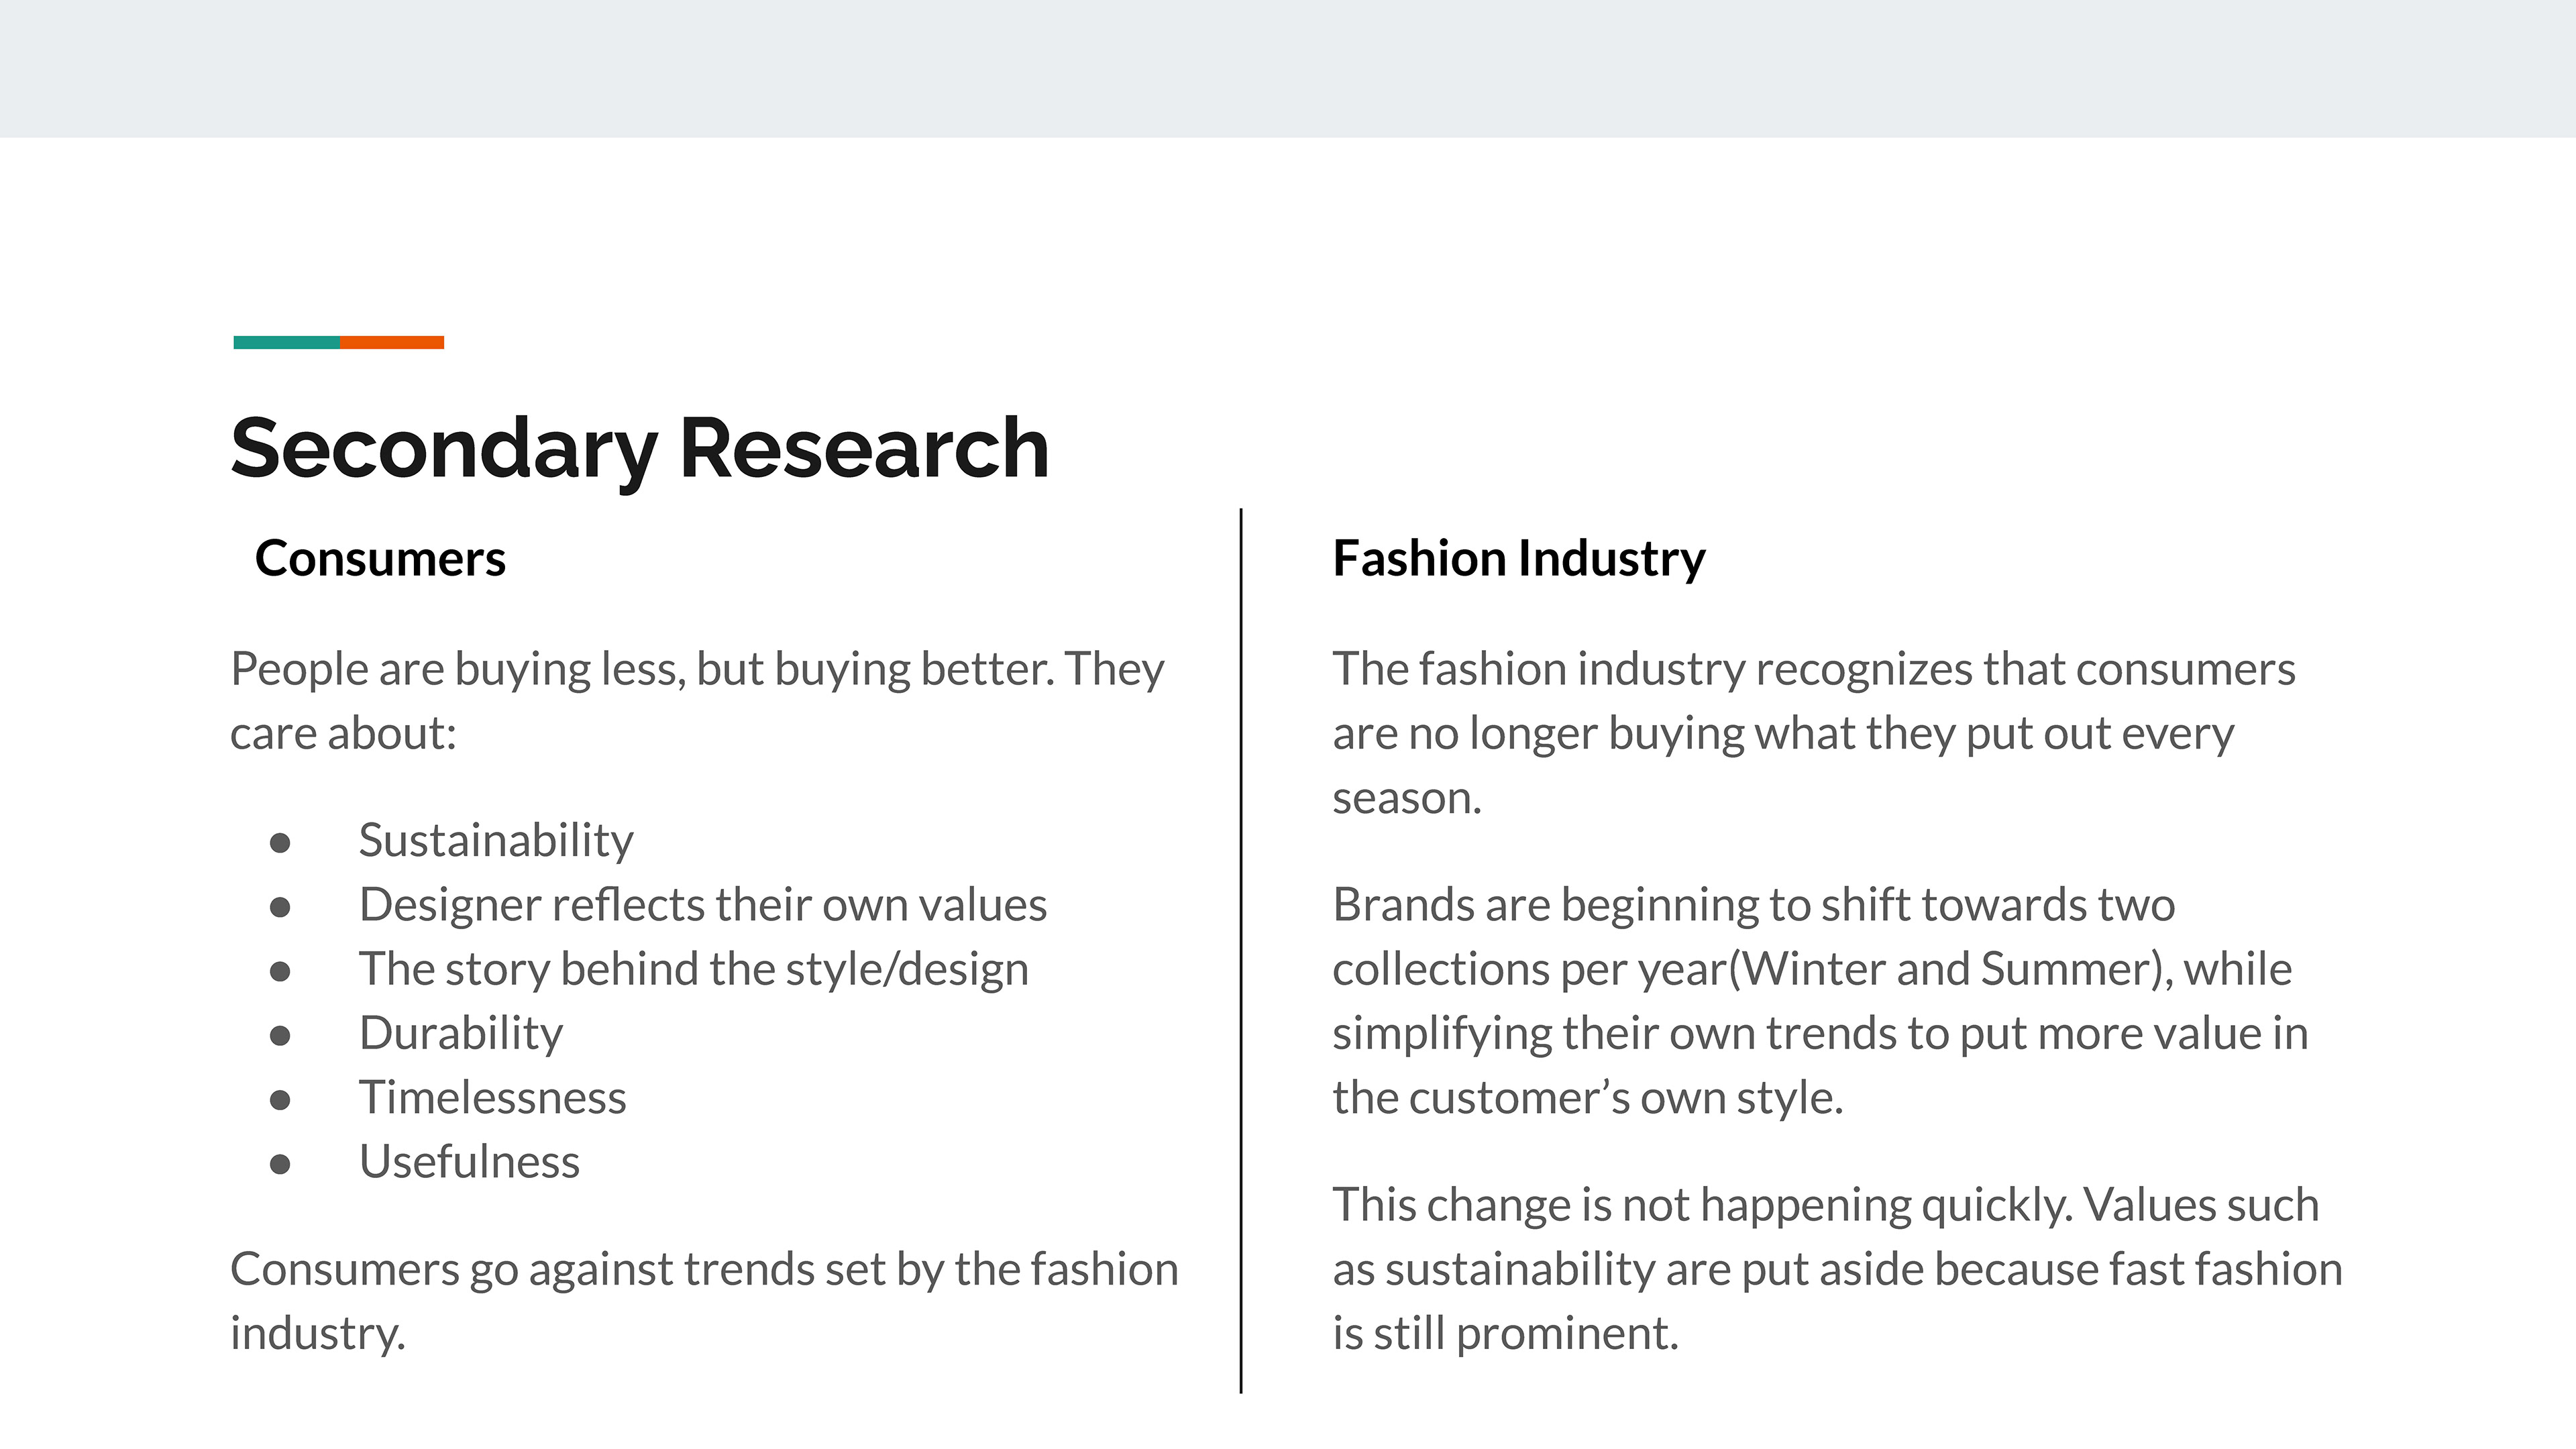The image size is (2576, 1449).
Task: Click the Brands are beginning to shift paragraph
Action: coord(1820,1001)
